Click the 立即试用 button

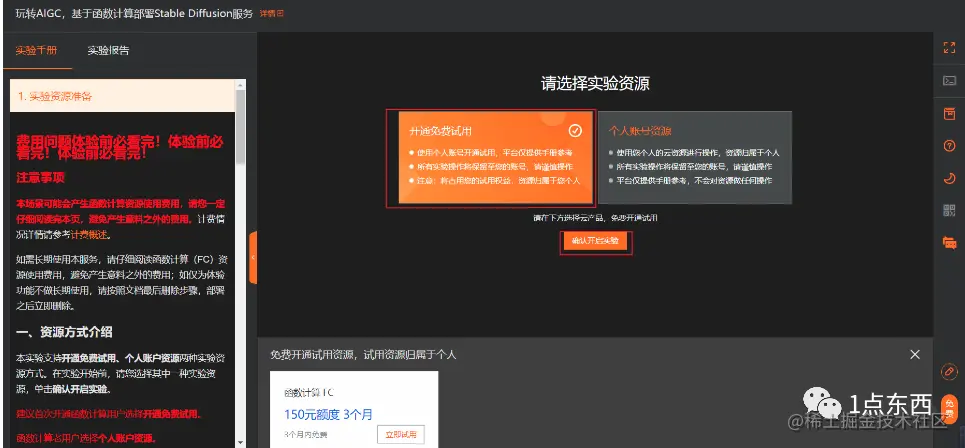pos(401,434)
